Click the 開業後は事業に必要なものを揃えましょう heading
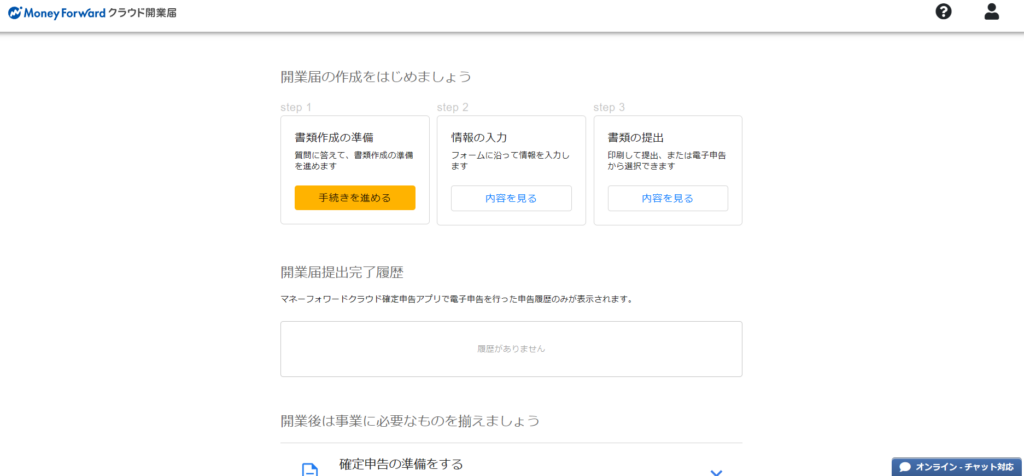This screenshot has width=1024, height=476. pos(411,420)
